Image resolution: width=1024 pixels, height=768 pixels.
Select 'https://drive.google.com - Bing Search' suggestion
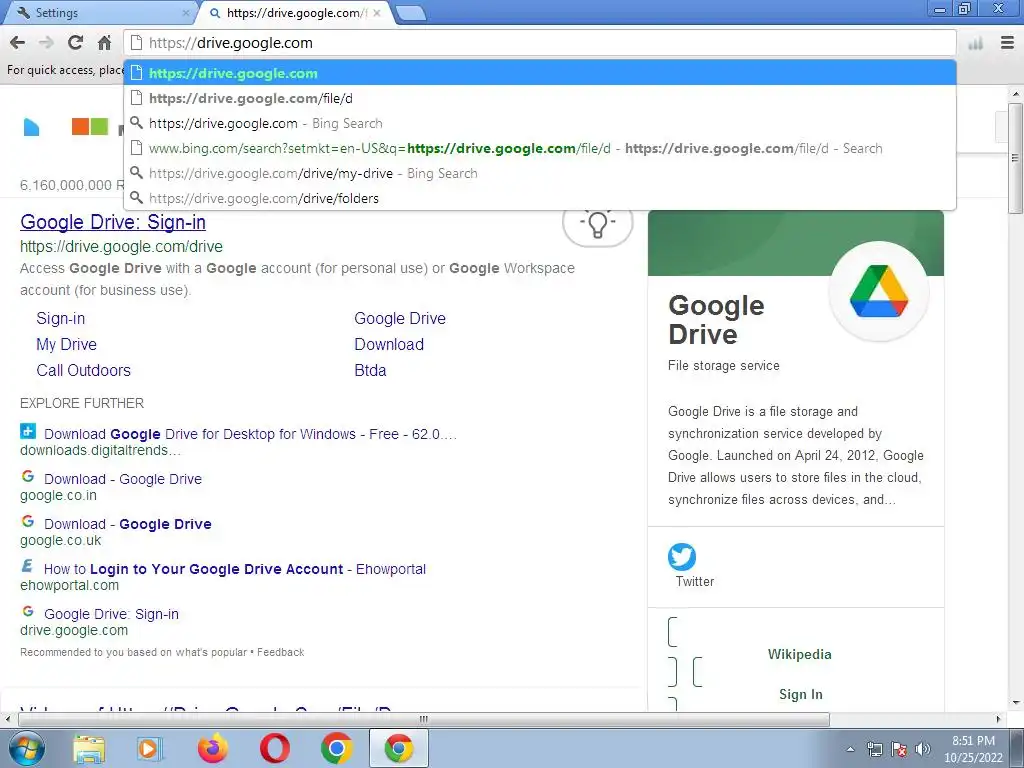point(540,123)
